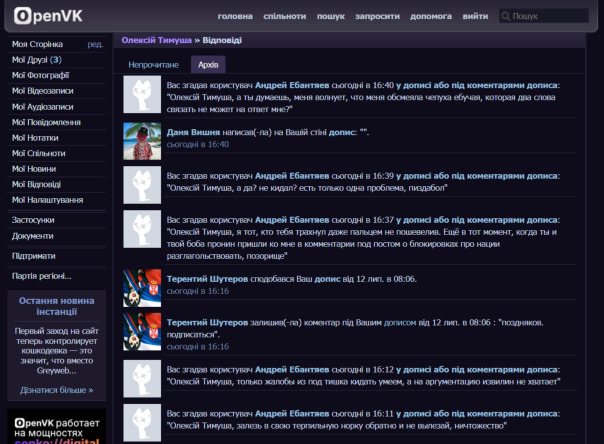Image resolution: width=604 pixels, height=444 pixels.
Task: Open Мої Повідомлення
Action: click(46, 122)
